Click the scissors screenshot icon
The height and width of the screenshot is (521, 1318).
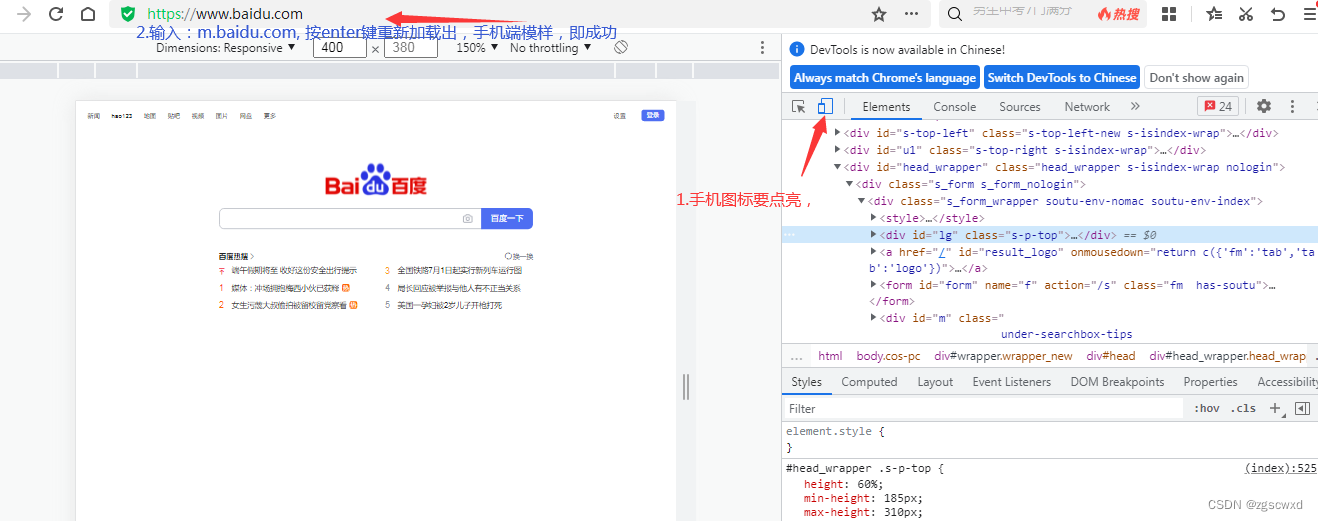tap(1245, 14)
